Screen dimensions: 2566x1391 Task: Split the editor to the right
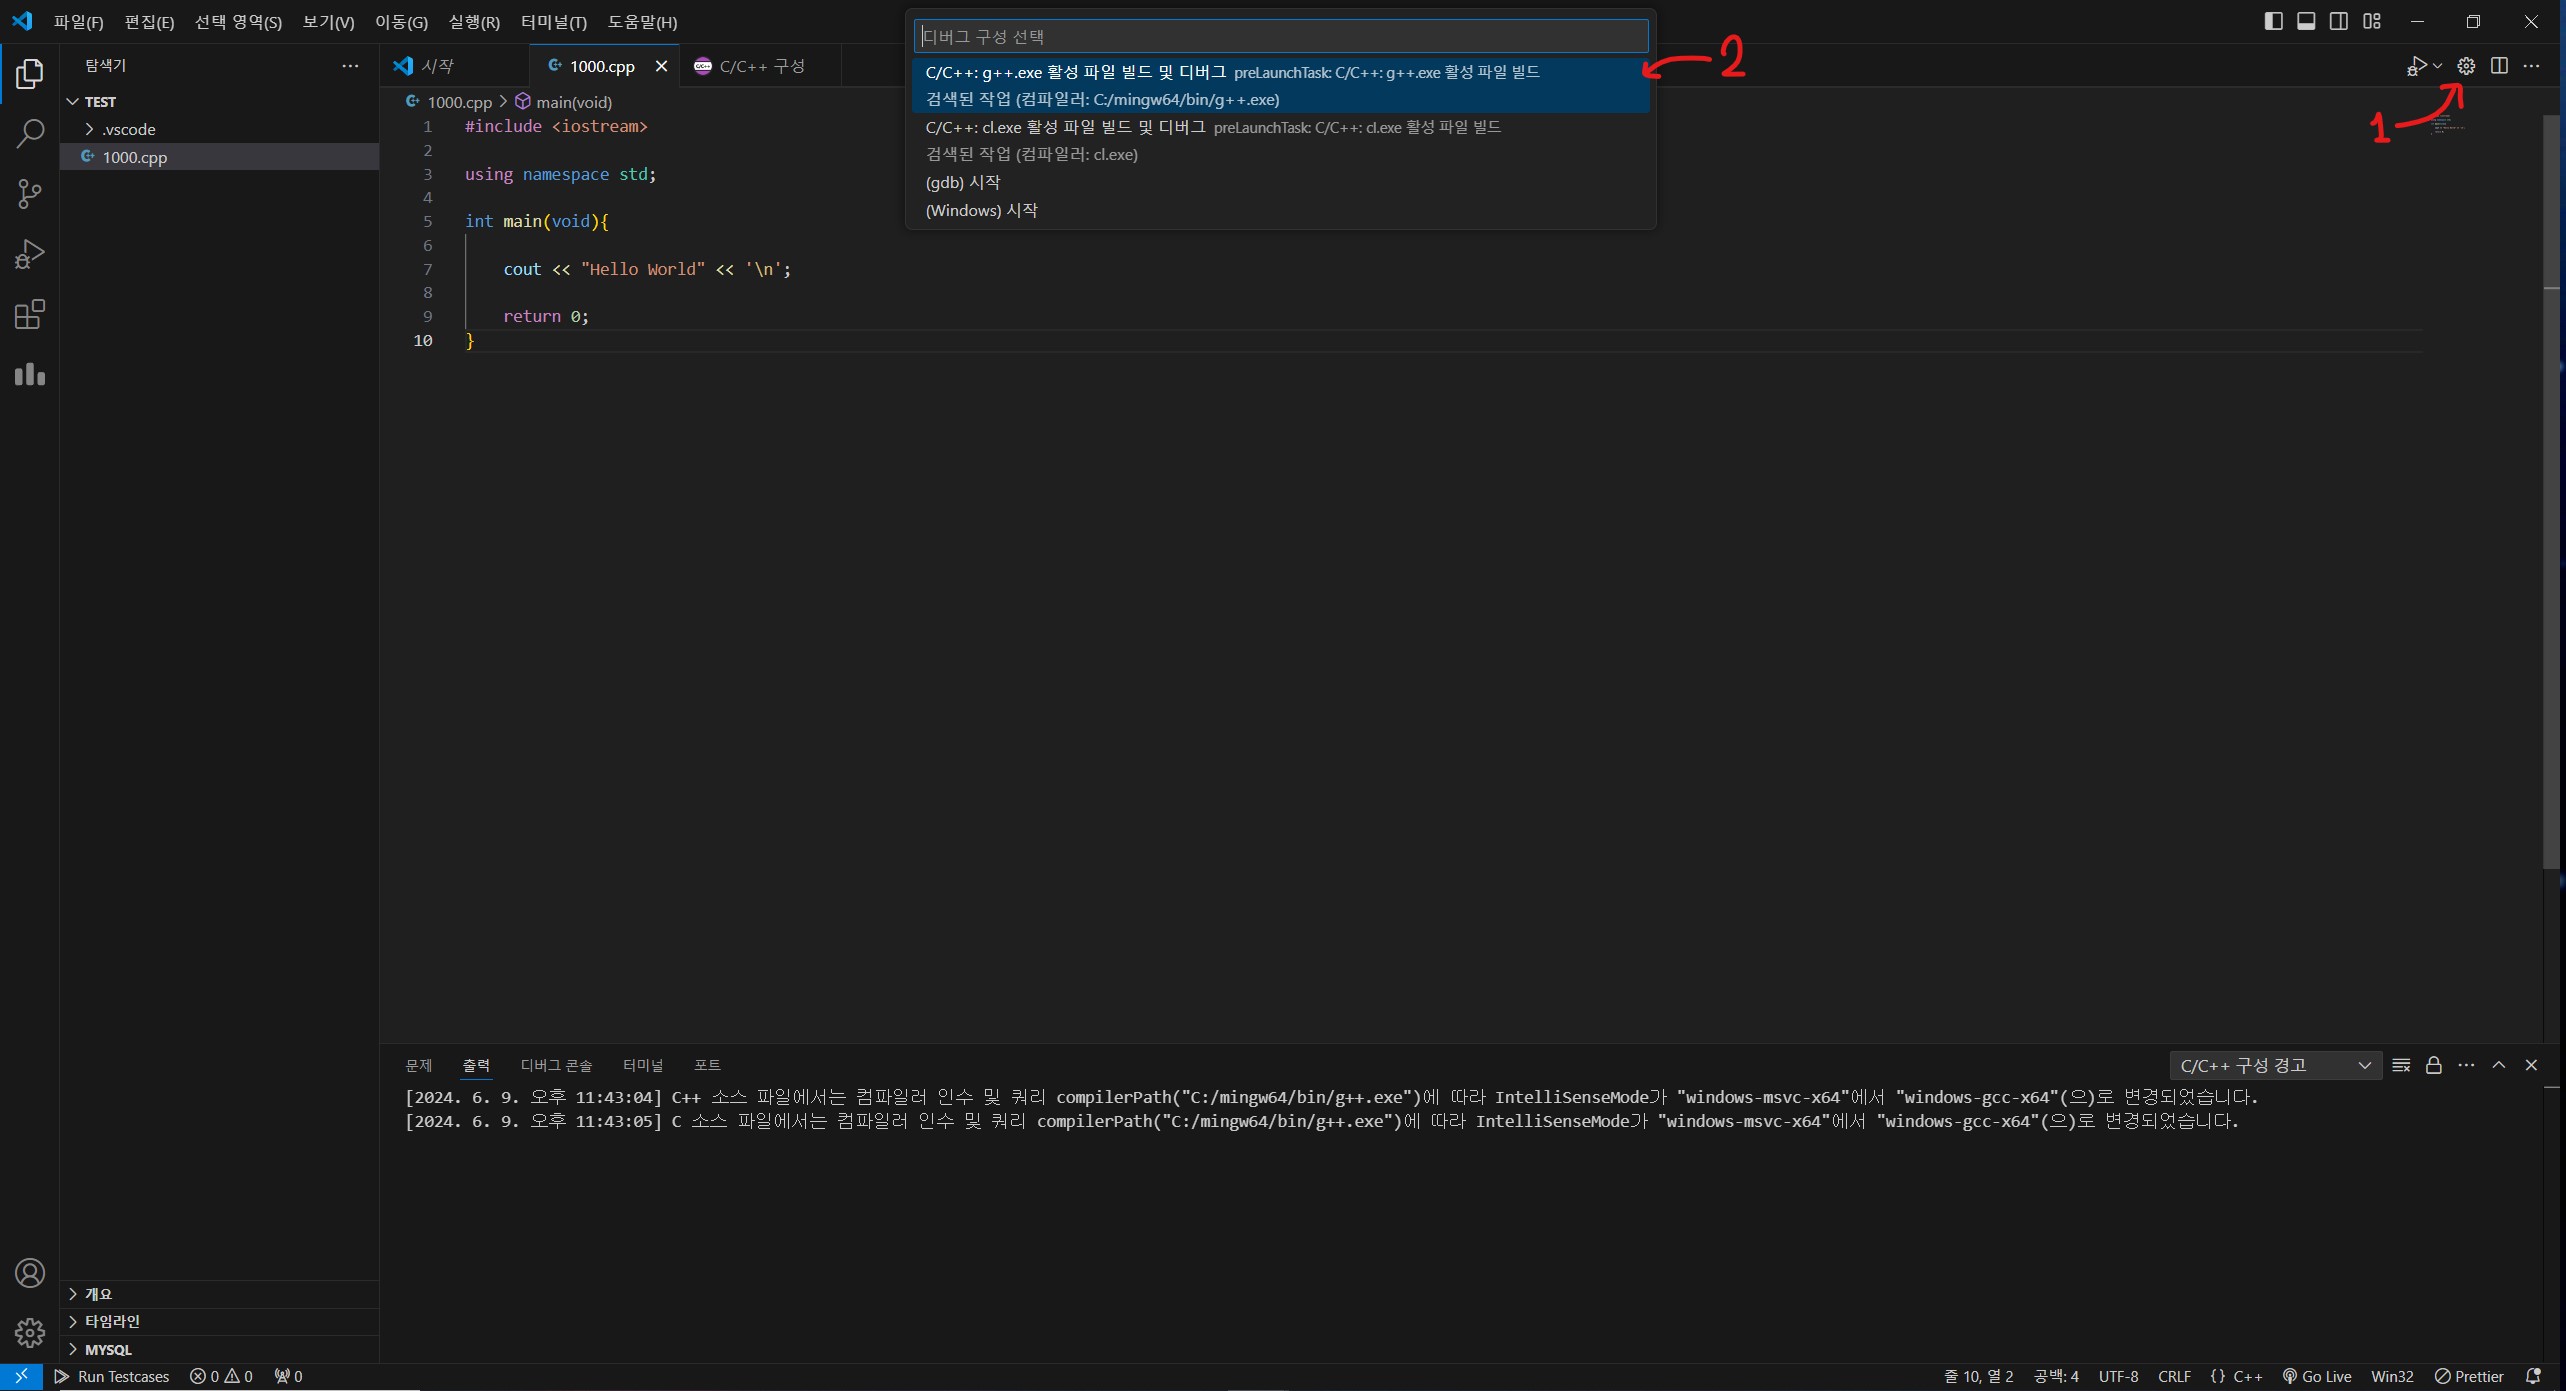(2499, 66)
